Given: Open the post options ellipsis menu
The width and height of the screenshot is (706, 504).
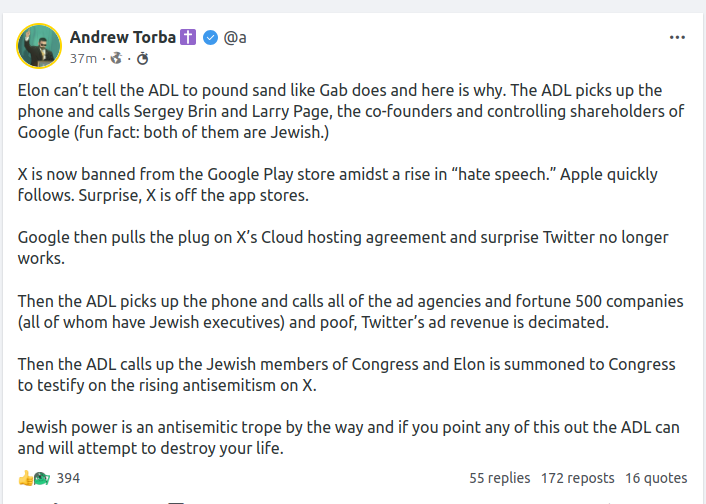Looking at the screenshot, I should tap(677, 38).
